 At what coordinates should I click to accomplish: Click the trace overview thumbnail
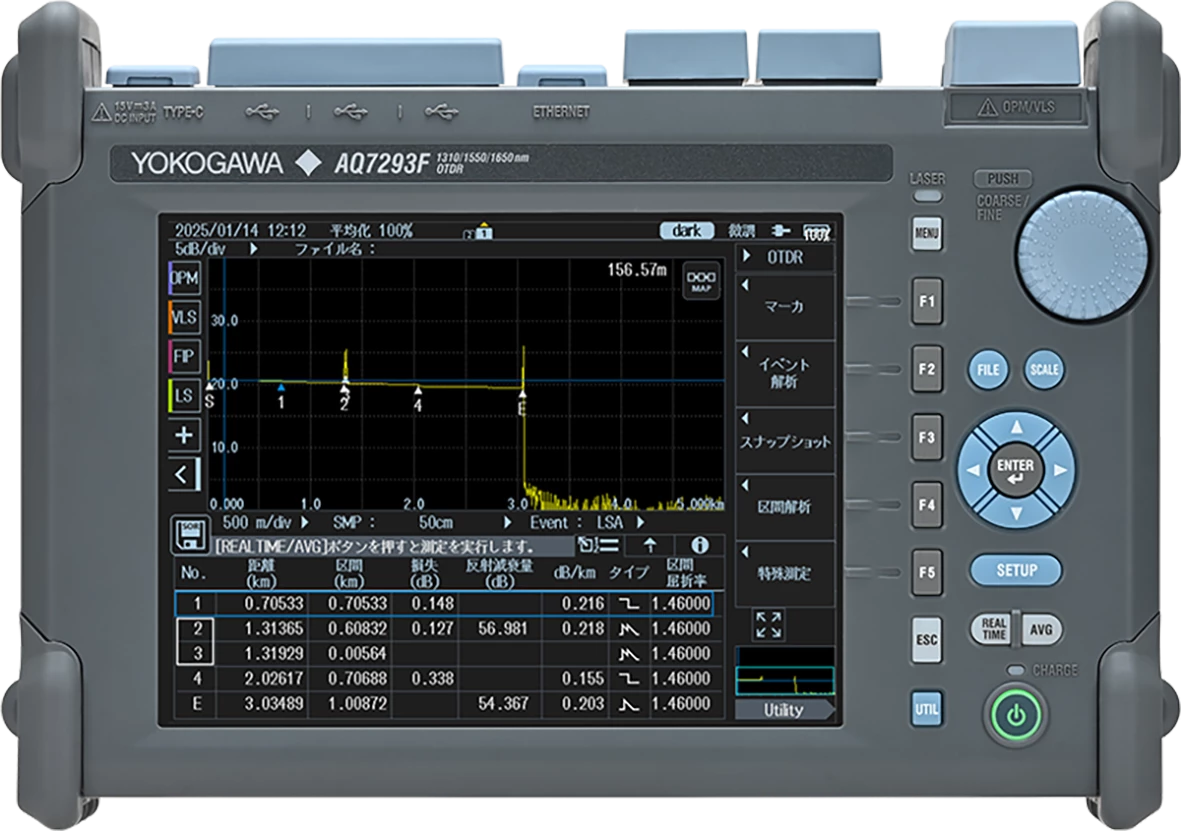785,671
